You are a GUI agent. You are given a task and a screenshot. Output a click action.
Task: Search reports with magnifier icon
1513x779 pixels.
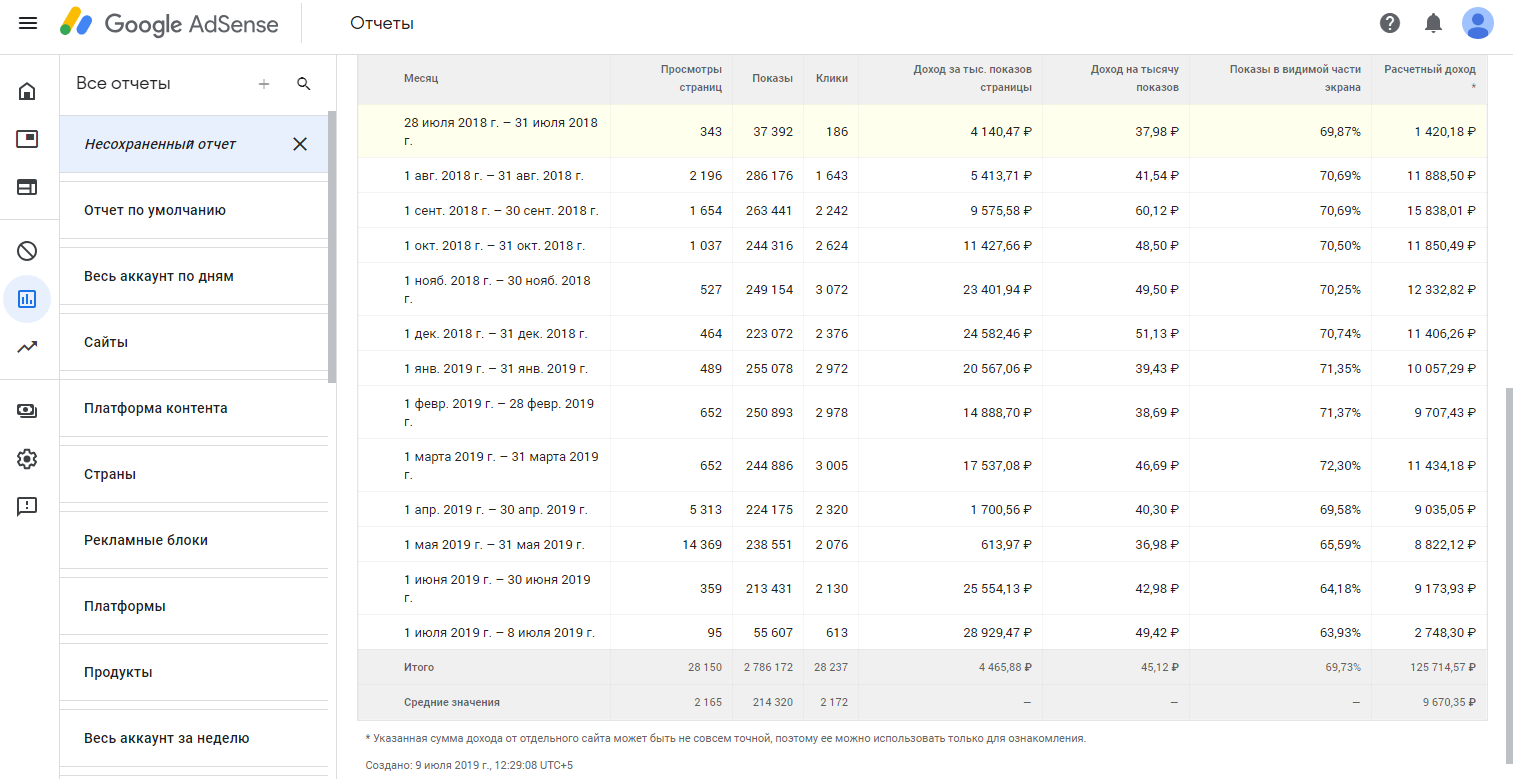(304, 84)
